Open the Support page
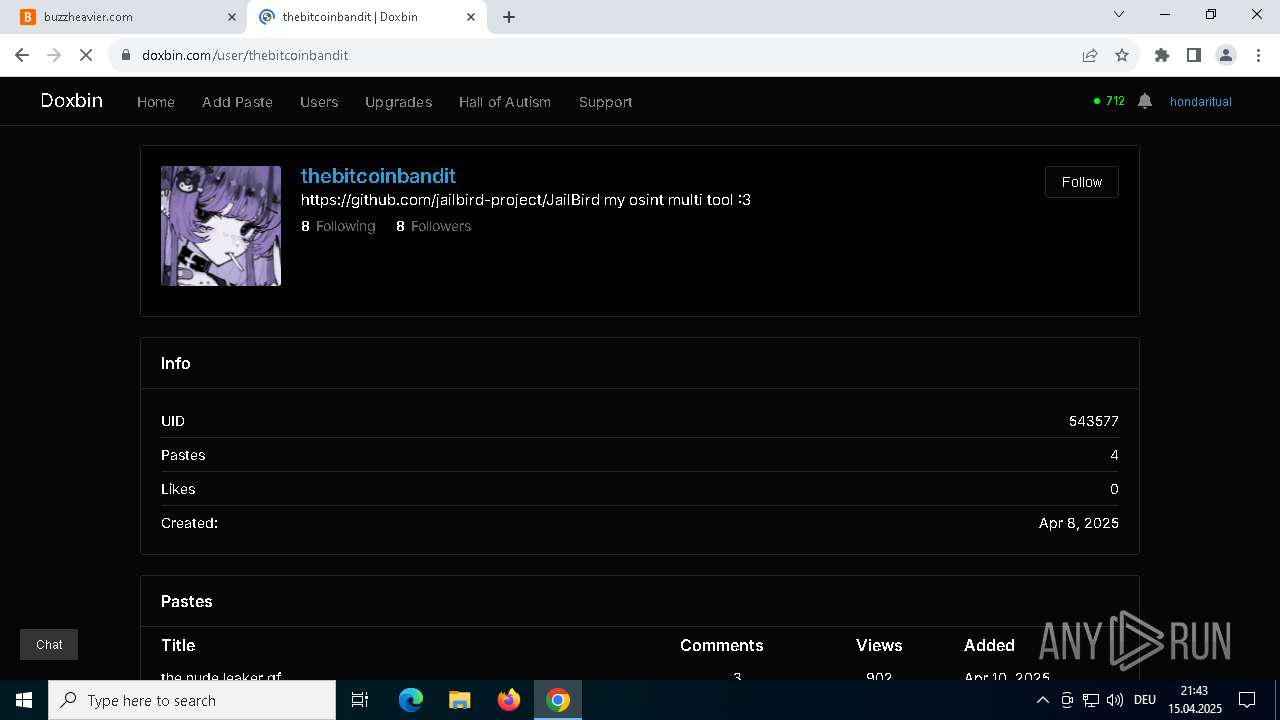1280x720 pixels. [x=605, y=102]
